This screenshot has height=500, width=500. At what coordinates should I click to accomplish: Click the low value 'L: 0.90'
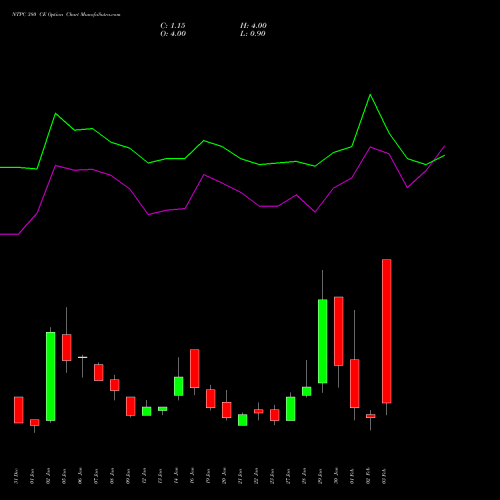pos(253,34)
